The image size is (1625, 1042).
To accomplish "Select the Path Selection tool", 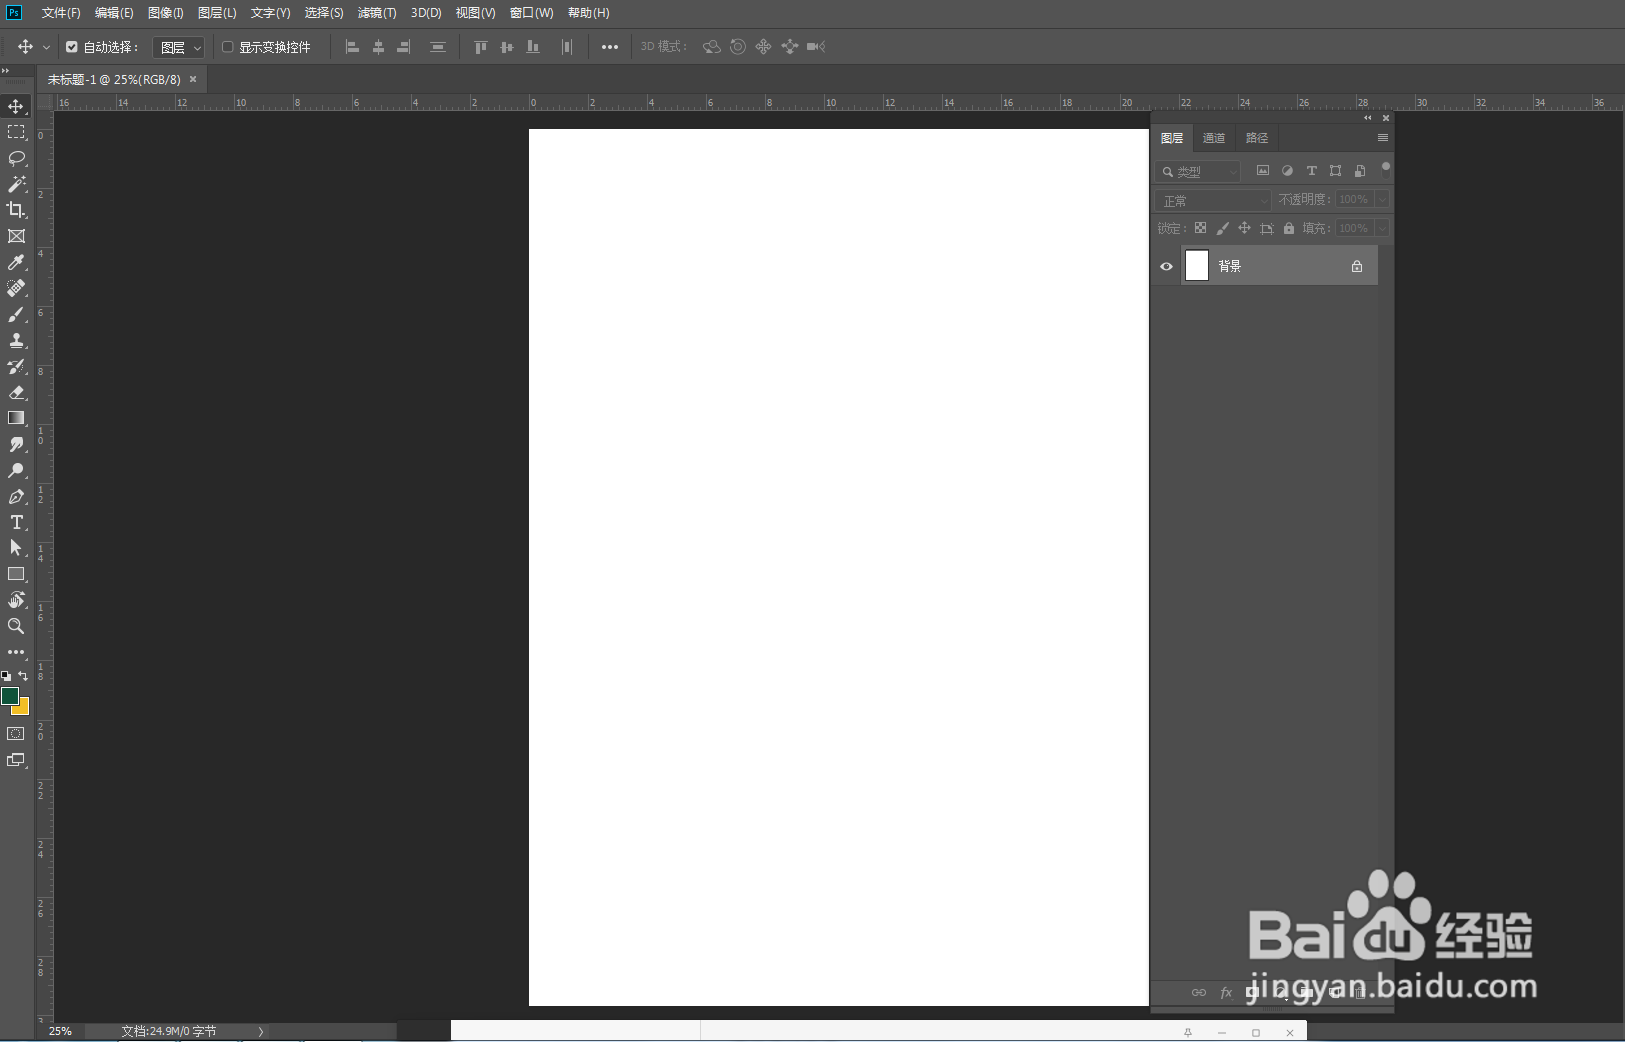I will (x=16, y=548).
